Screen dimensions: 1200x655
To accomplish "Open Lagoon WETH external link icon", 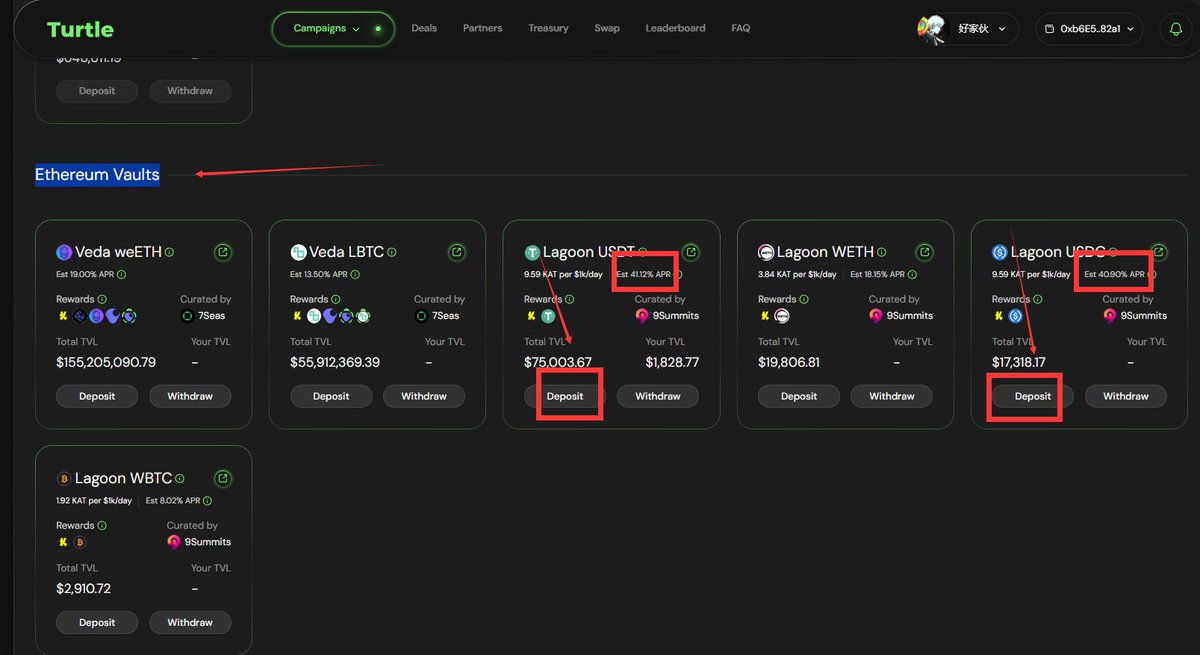I will click(x=925, y=252).
